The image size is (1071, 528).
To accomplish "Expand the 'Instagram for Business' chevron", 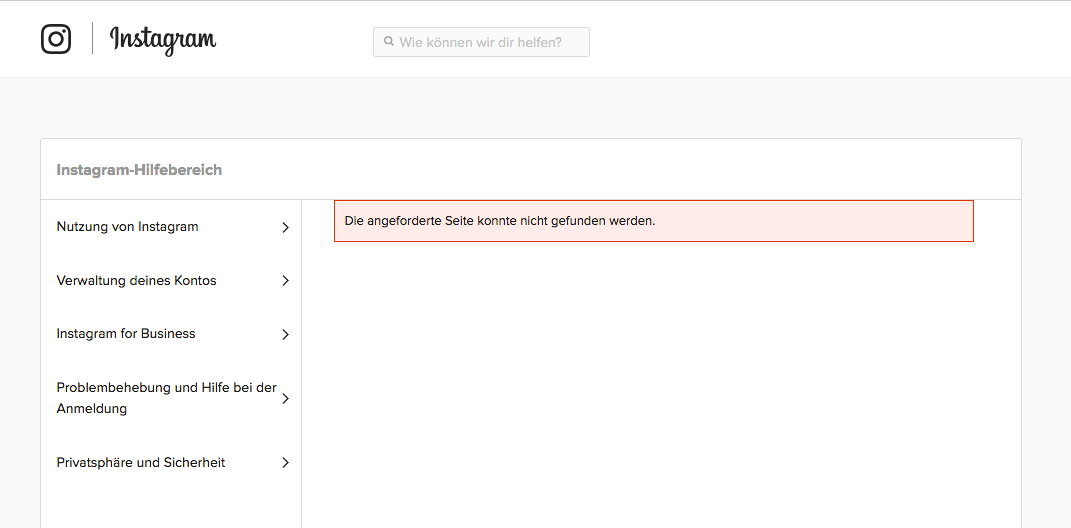I will 286,335.
